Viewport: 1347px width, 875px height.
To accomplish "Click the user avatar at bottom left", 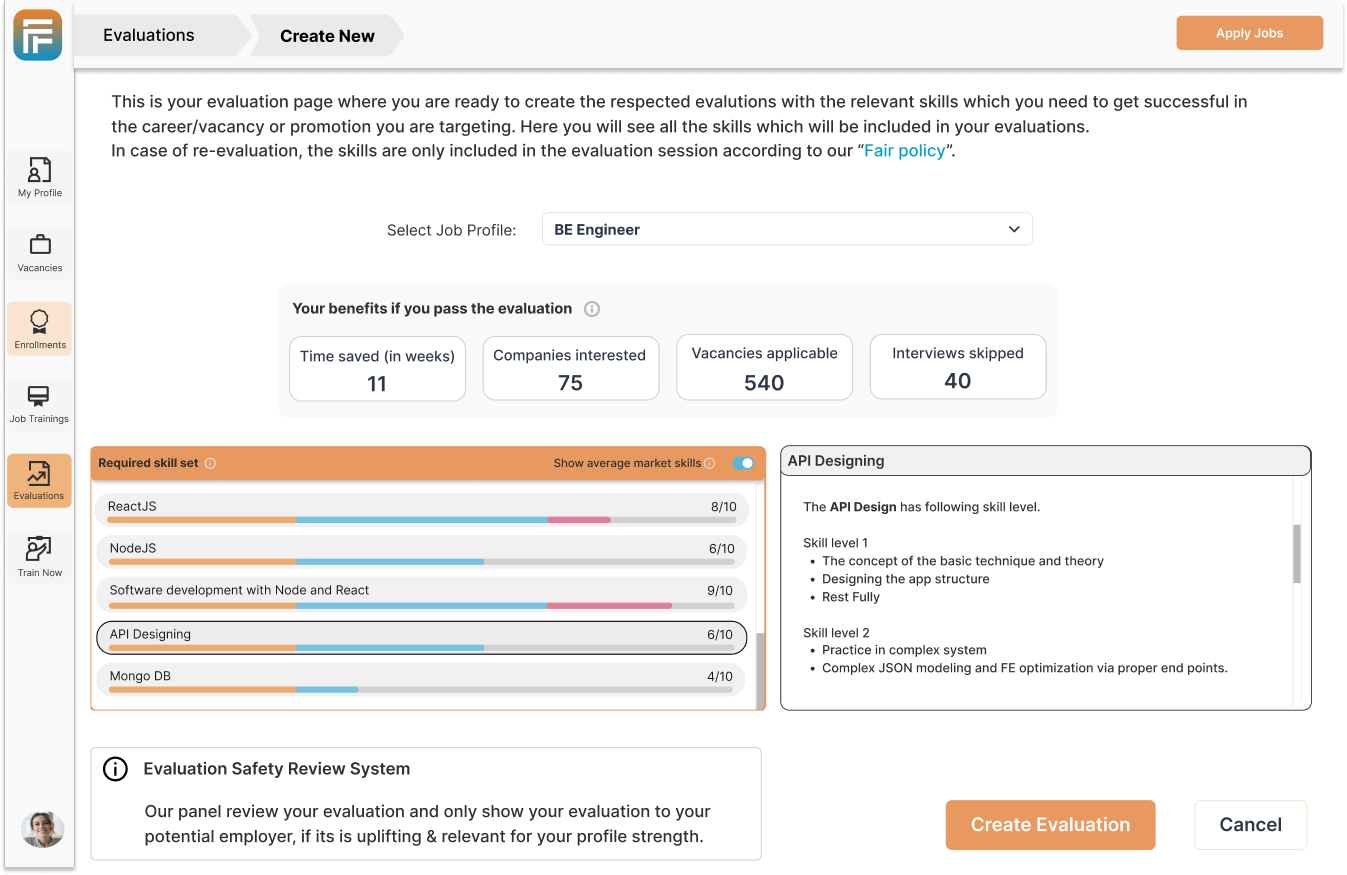I will pyautogui.click(x=43, y=829).
